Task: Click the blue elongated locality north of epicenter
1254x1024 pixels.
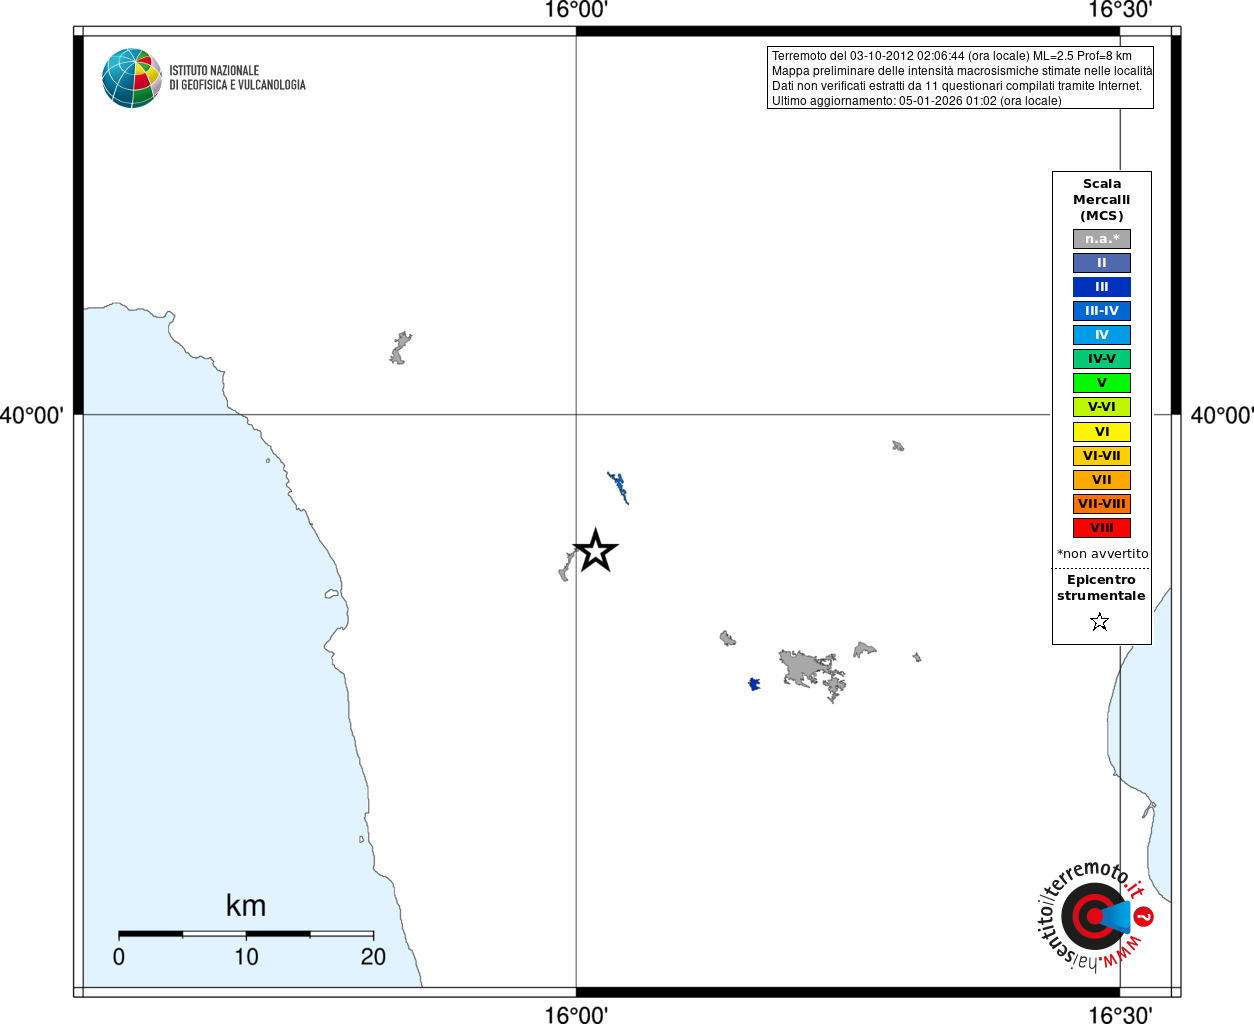Action: tap(618, 488)
